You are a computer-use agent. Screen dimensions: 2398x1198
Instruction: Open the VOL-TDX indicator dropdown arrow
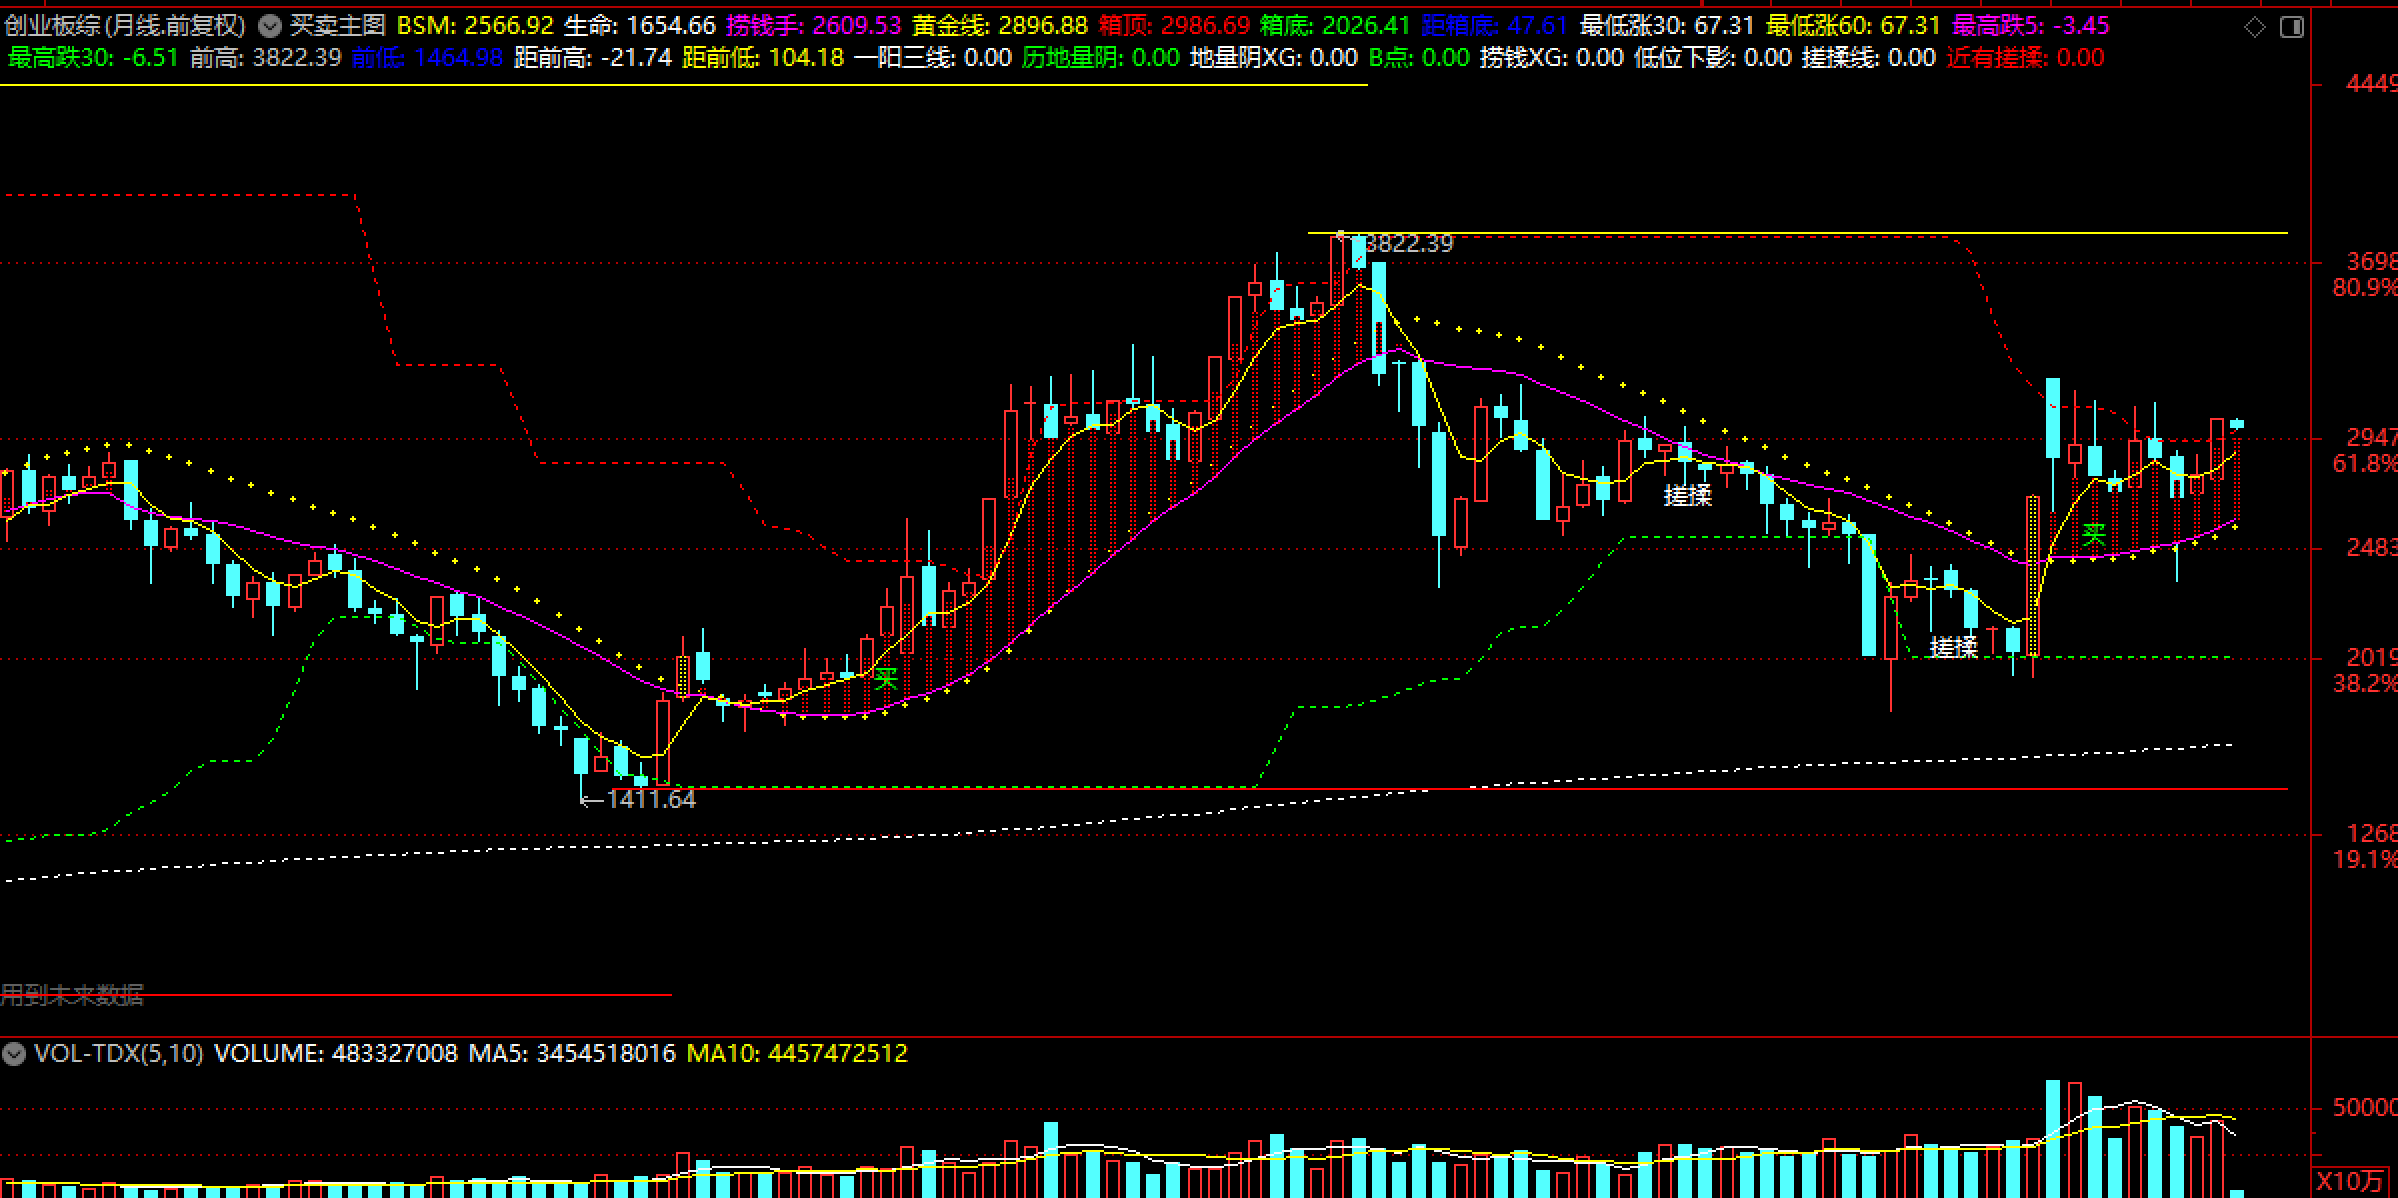pyautogui.click(x=14, y=1053)
